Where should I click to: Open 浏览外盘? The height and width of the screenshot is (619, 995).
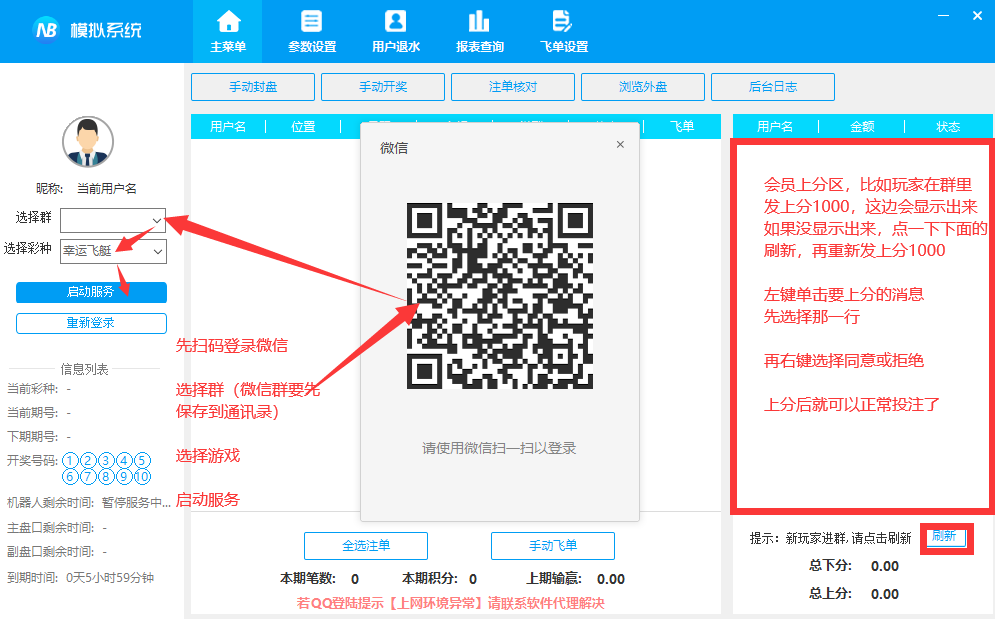(x=643, y=87)
